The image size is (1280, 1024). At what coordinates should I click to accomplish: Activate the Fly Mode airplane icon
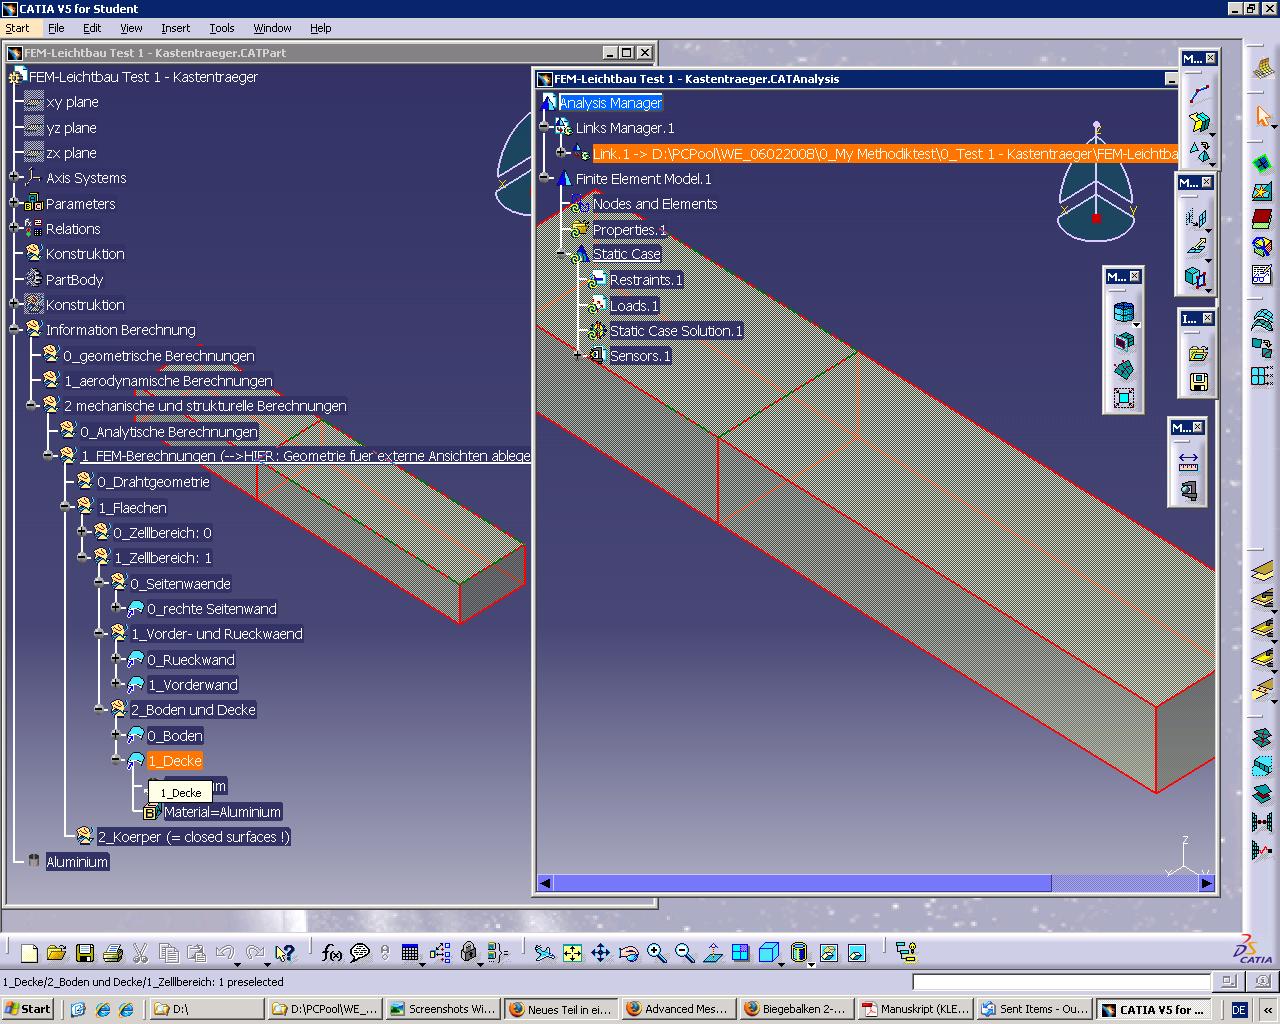click(544, 953)
